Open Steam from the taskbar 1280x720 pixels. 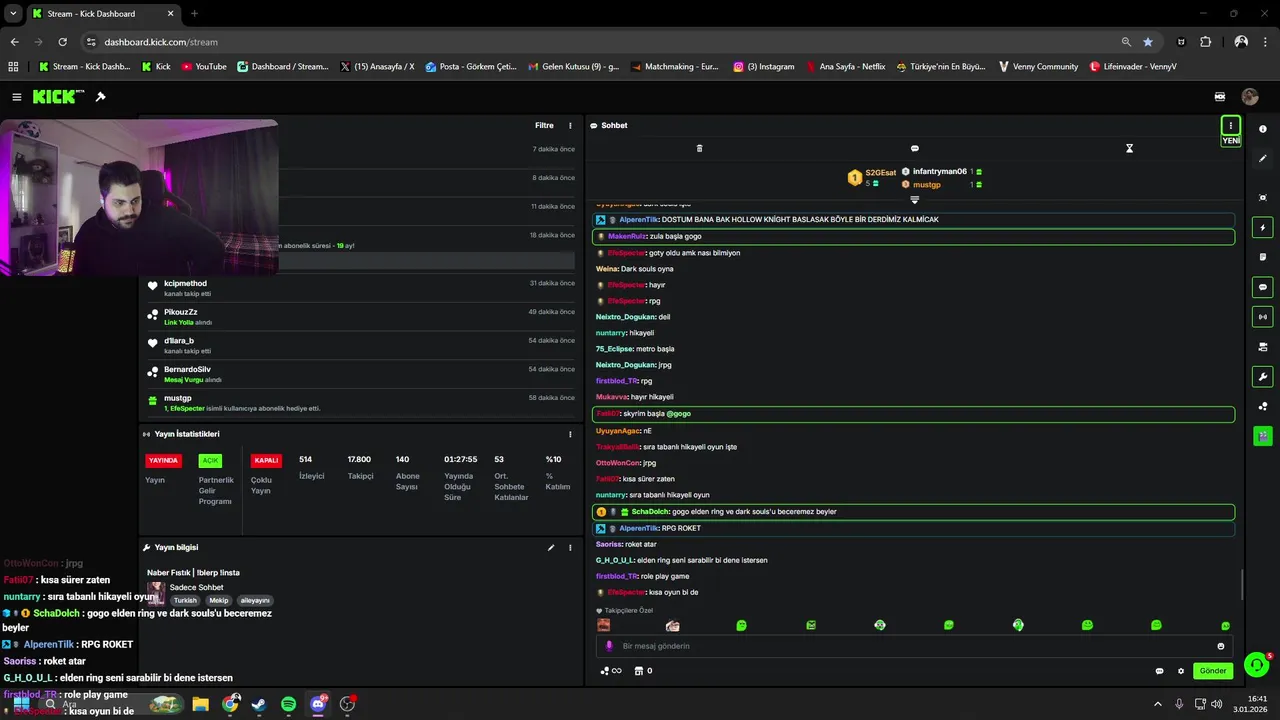259,704
